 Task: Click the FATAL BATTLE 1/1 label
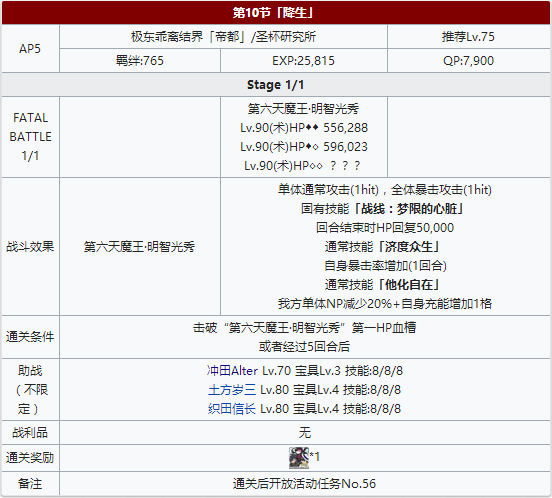click(x=30, y=137)
